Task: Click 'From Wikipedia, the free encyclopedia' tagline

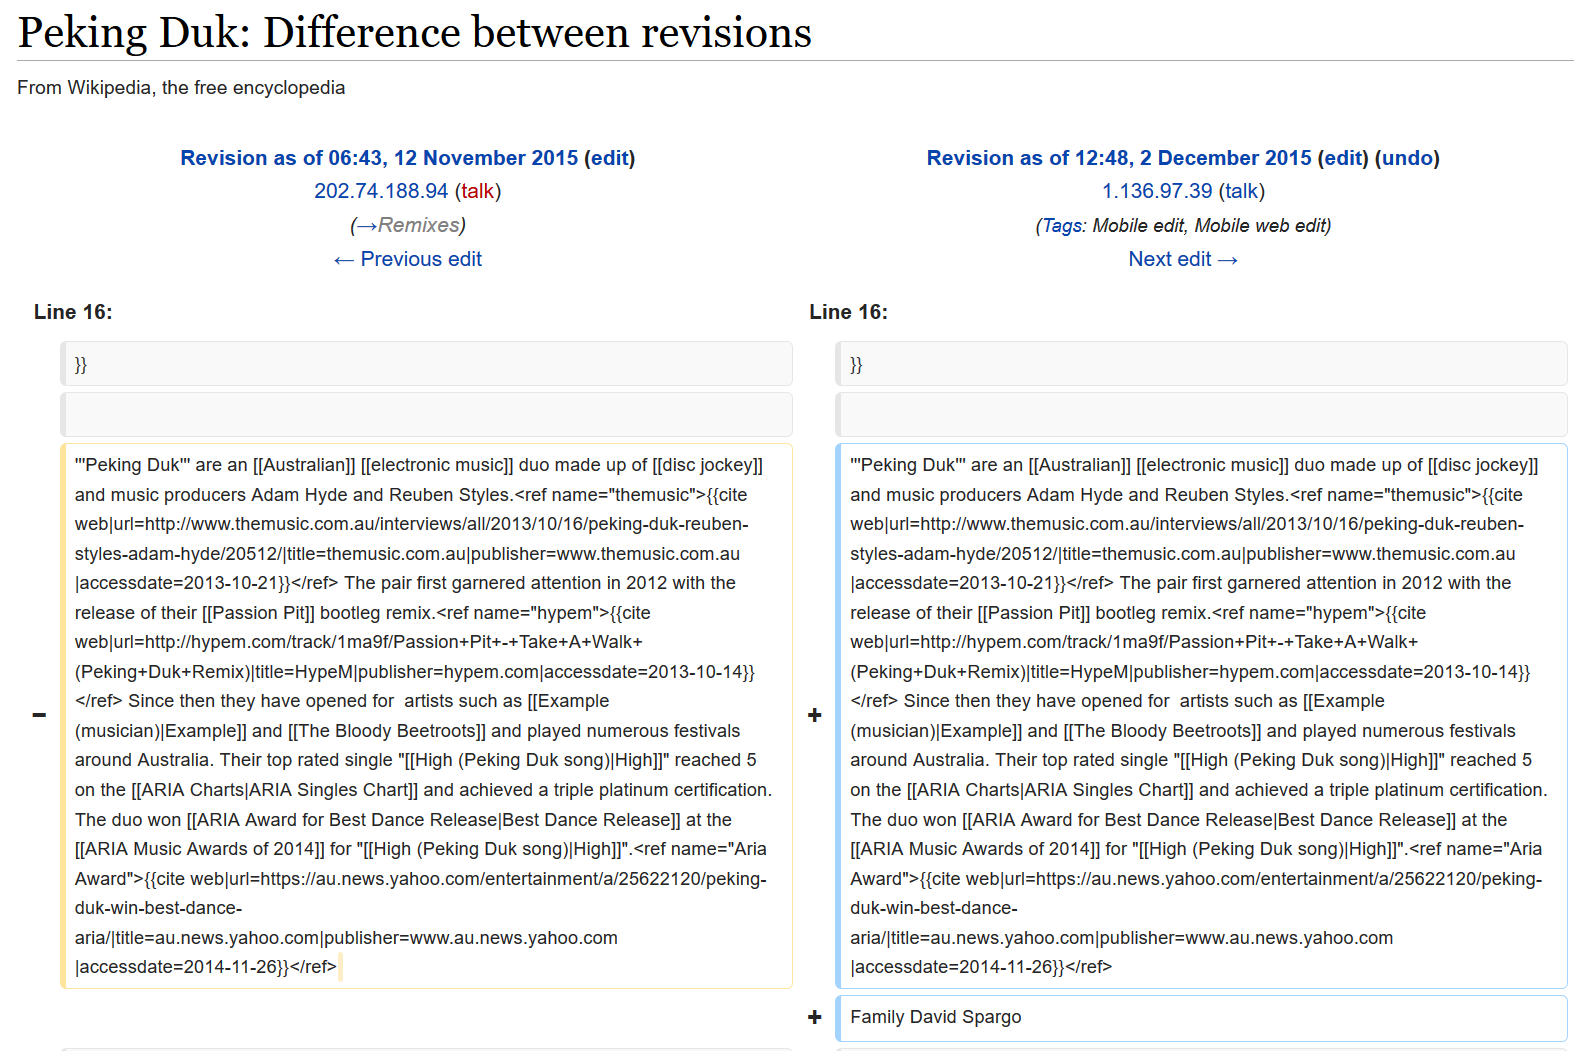Action: point(181,88)
